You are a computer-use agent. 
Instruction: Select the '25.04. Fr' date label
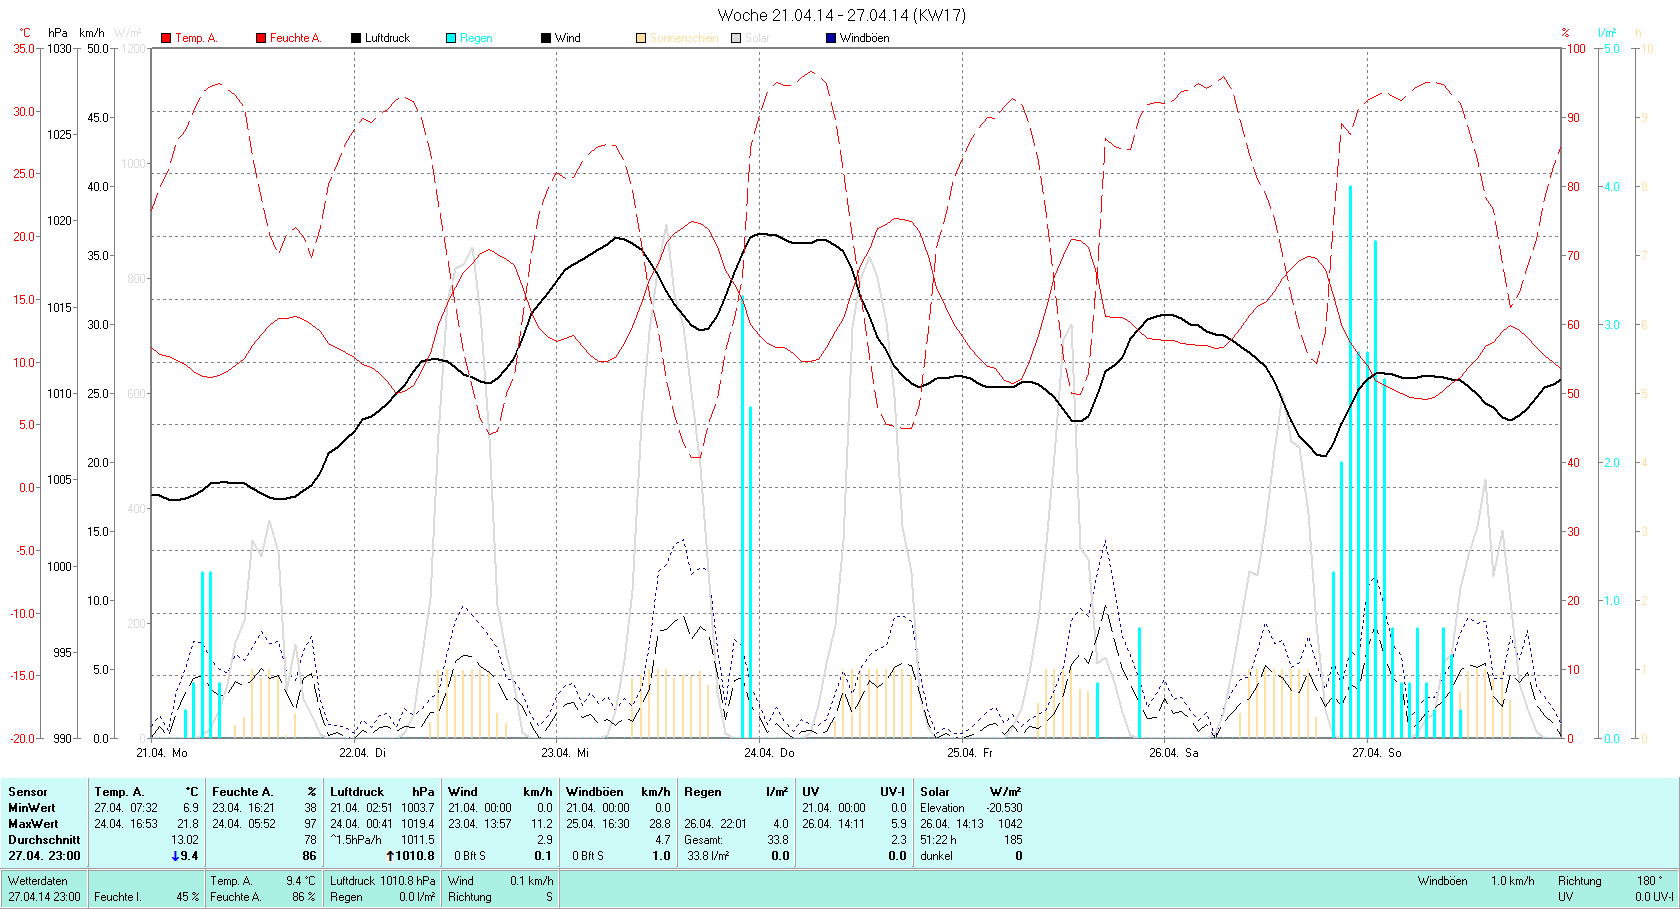[970, 753]
